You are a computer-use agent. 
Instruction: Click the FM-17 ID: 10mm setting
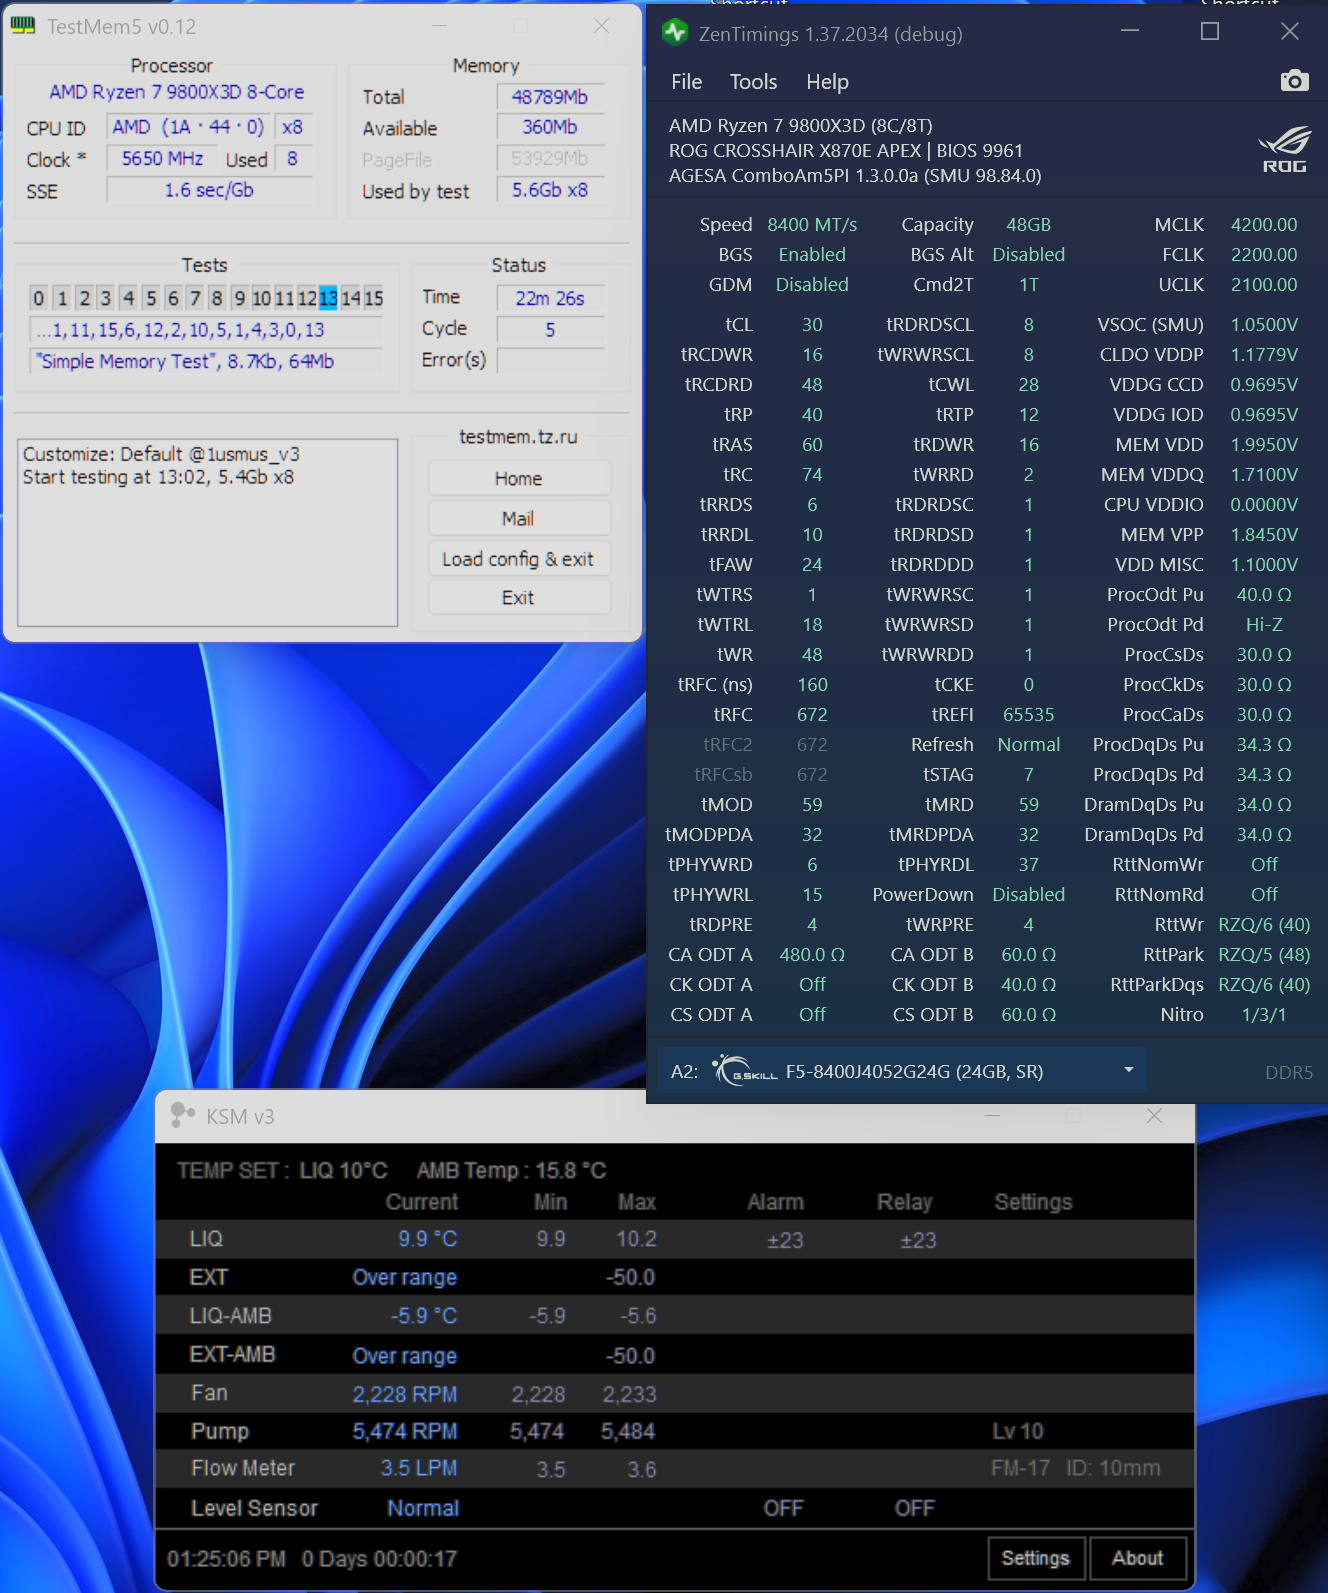(1076, 1468)
